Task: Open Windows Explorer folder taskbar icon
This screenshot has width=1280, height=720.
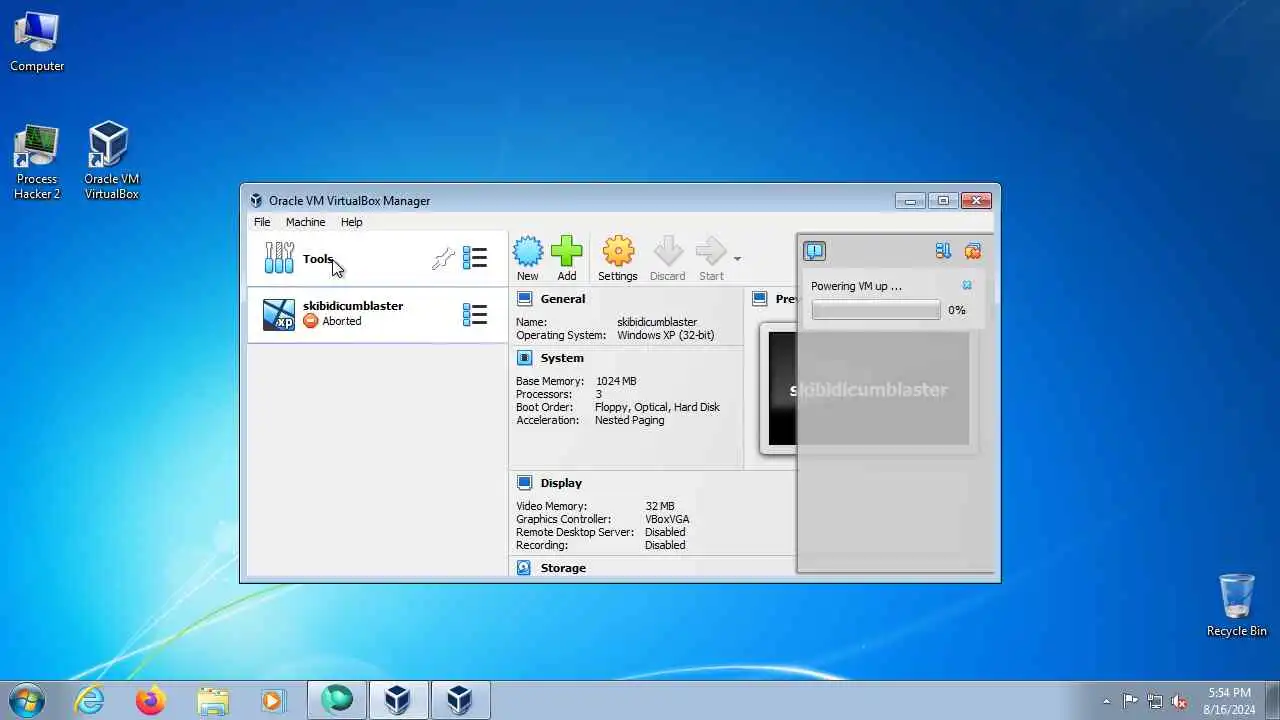Action: point(213,700)
